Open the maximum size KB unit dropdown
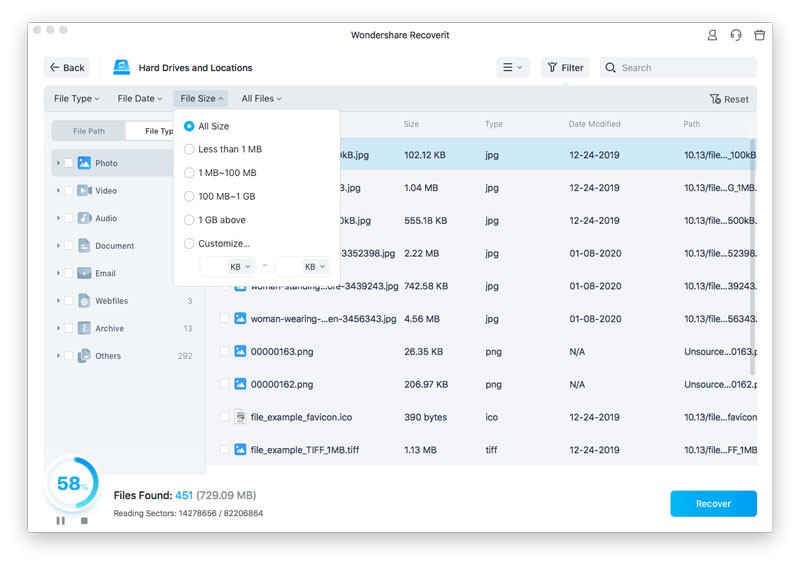This screenshot has width=800, height=565. coord(315,266)
